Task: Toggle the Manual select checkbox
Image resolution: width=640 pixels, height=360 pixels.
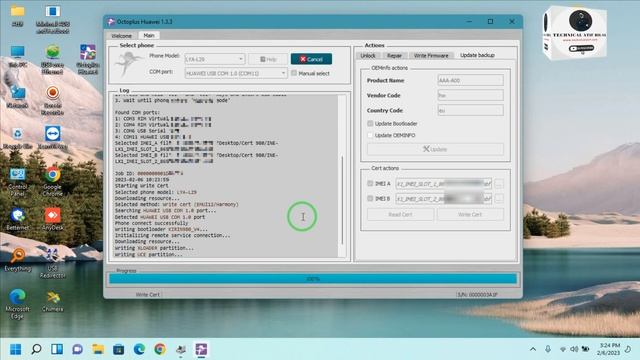Action: pyautogui.click(x=294, y=73)
